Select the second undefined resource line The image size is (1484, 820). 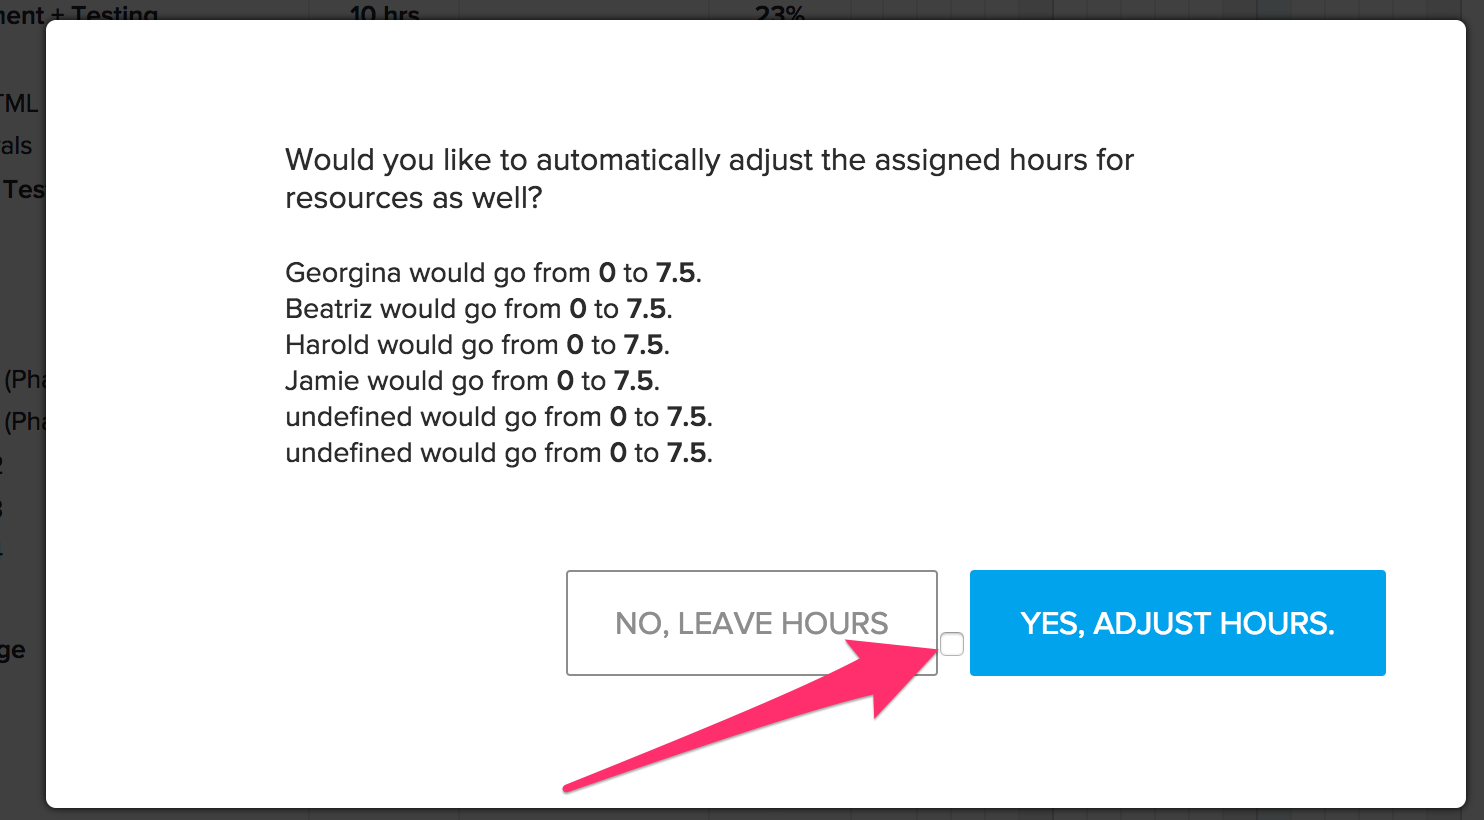pos(499,452)
